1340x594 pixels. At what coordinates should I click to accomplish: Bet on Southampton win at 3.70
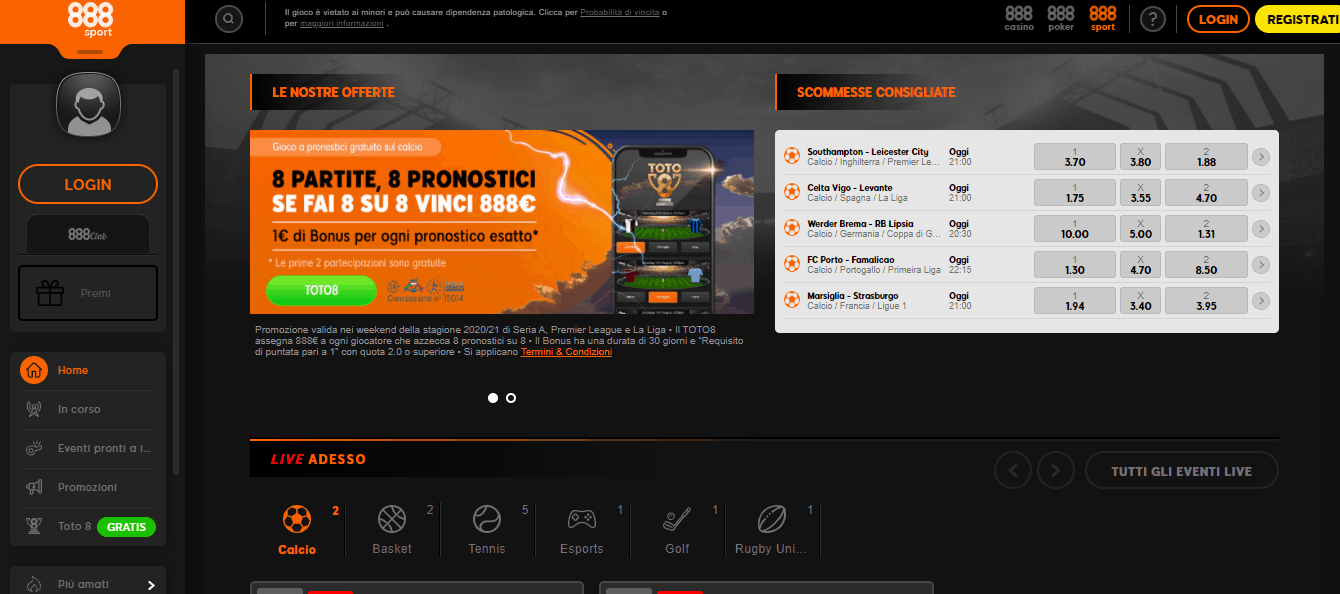[1075, 157]
